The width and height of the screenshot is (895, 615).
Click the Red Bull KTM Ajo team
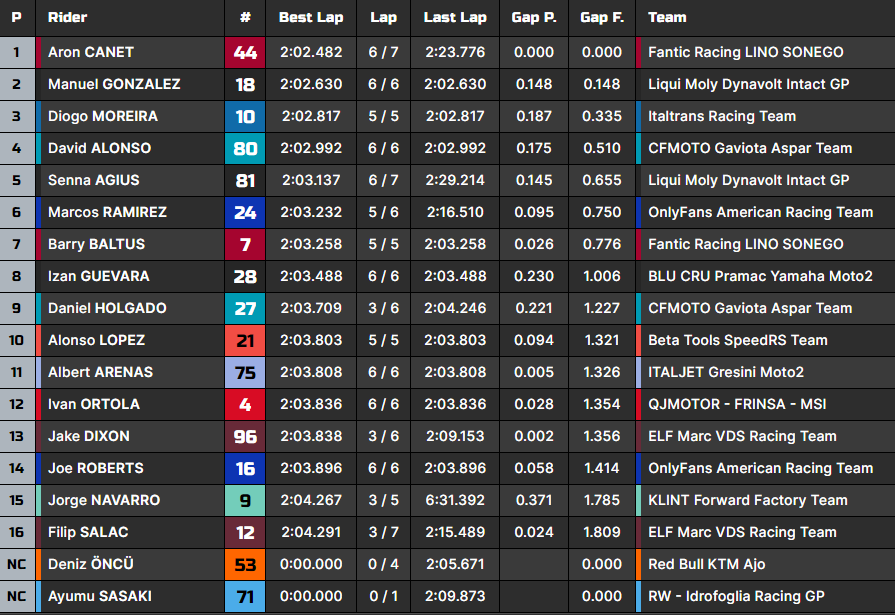tap(707, 564)
